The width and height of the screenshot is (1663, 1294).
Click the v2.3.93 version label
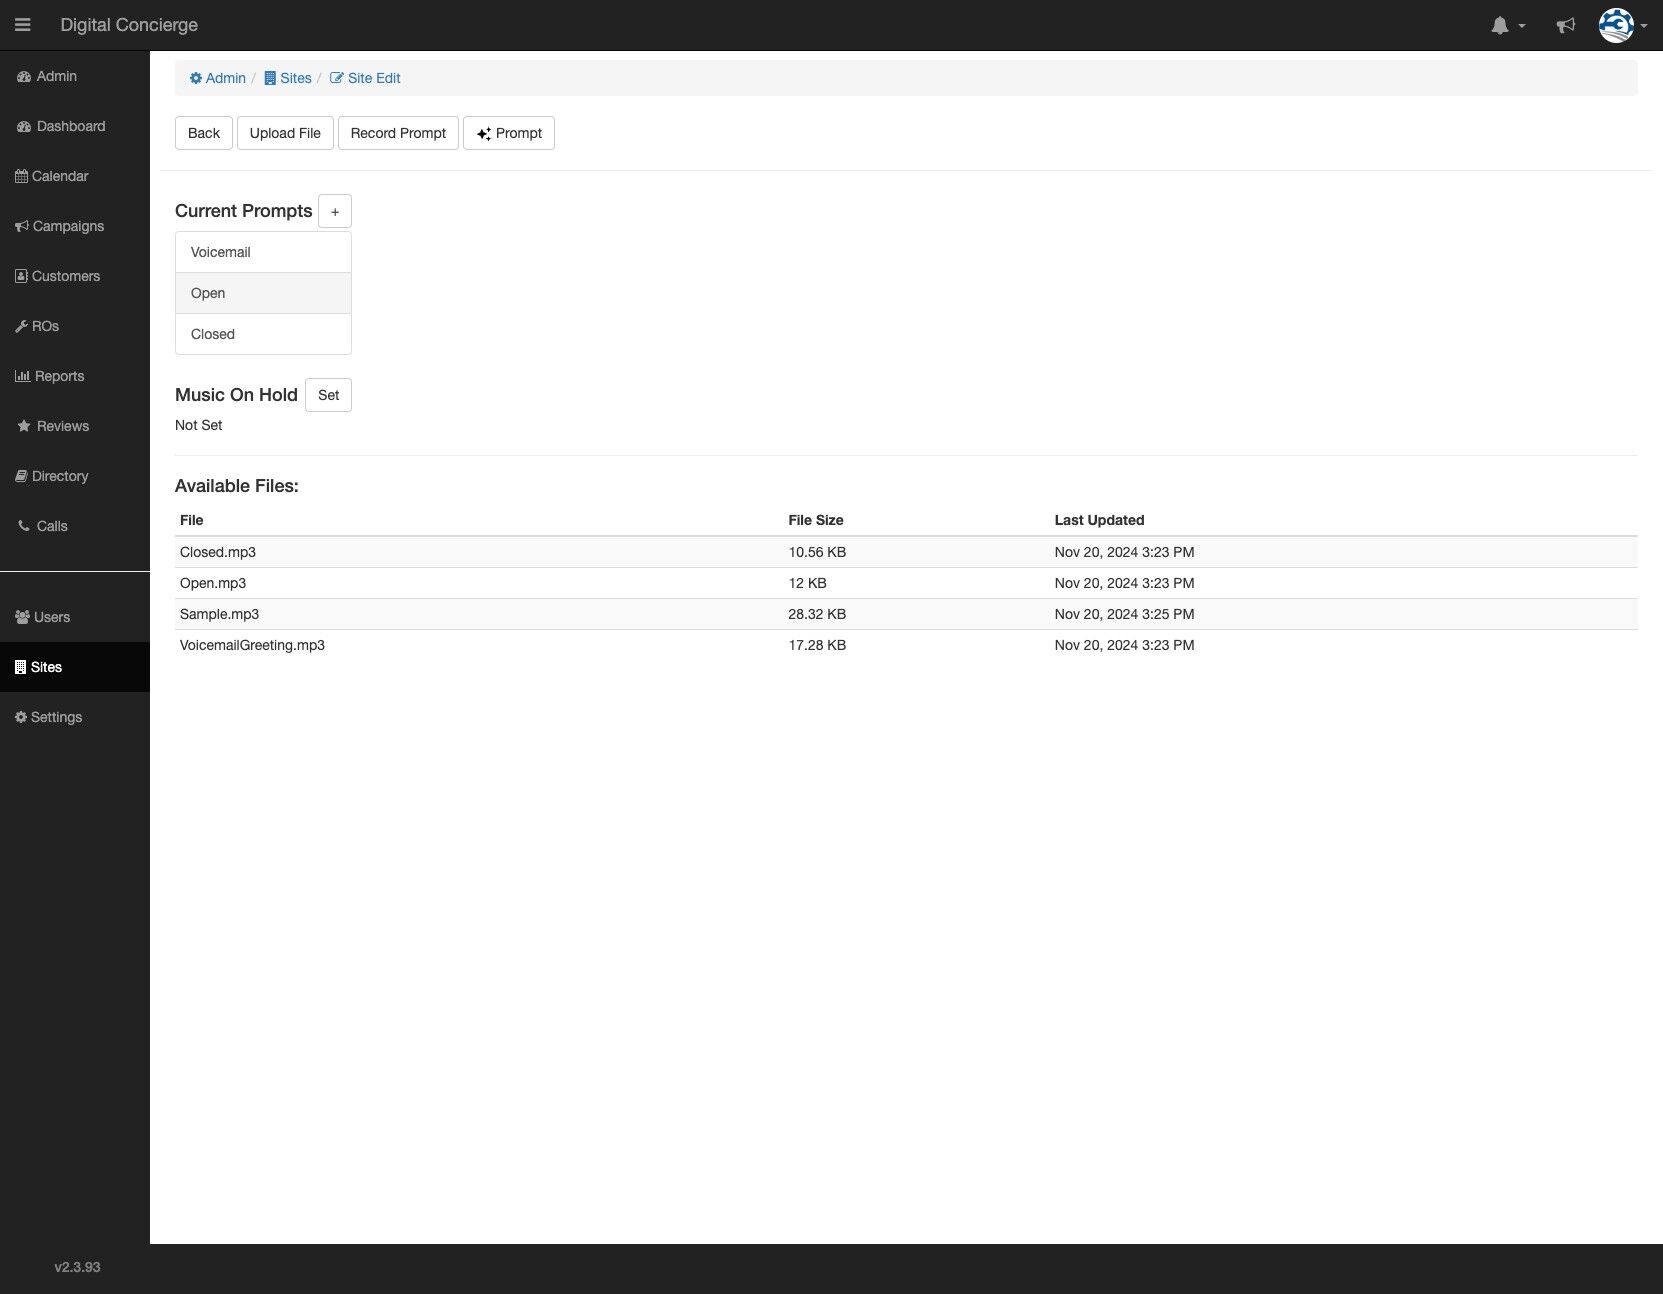click(77, 1267)
